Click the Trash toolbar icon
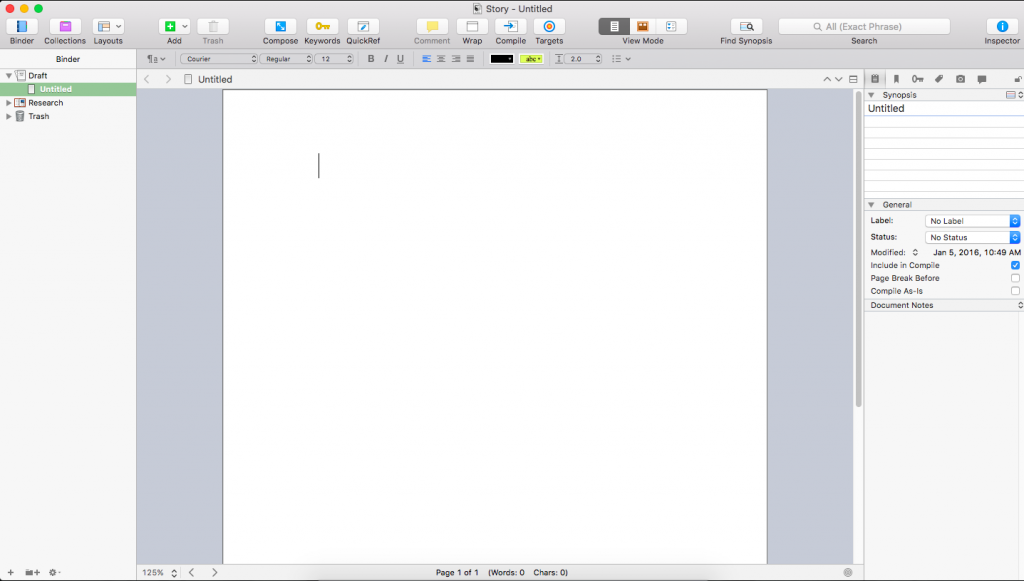The width and height of the screenshot is (1024, 581). click(213, 27)
